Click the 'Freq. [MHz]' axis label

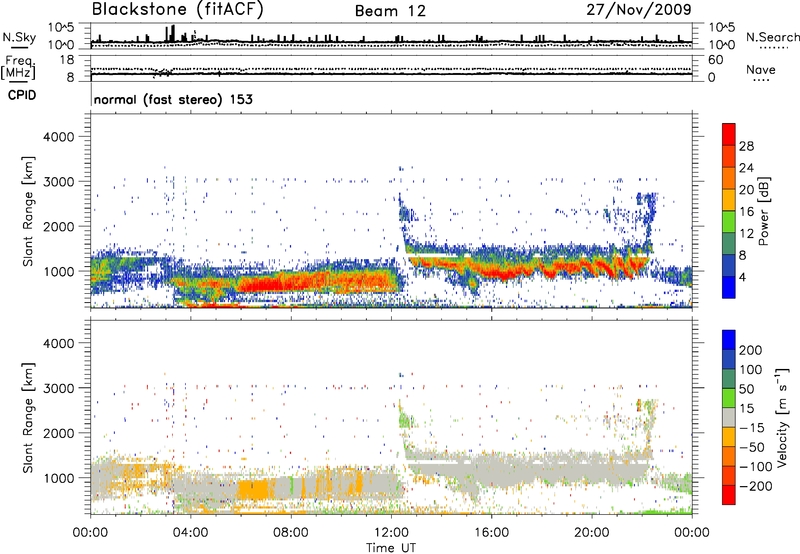pos(19,69)
